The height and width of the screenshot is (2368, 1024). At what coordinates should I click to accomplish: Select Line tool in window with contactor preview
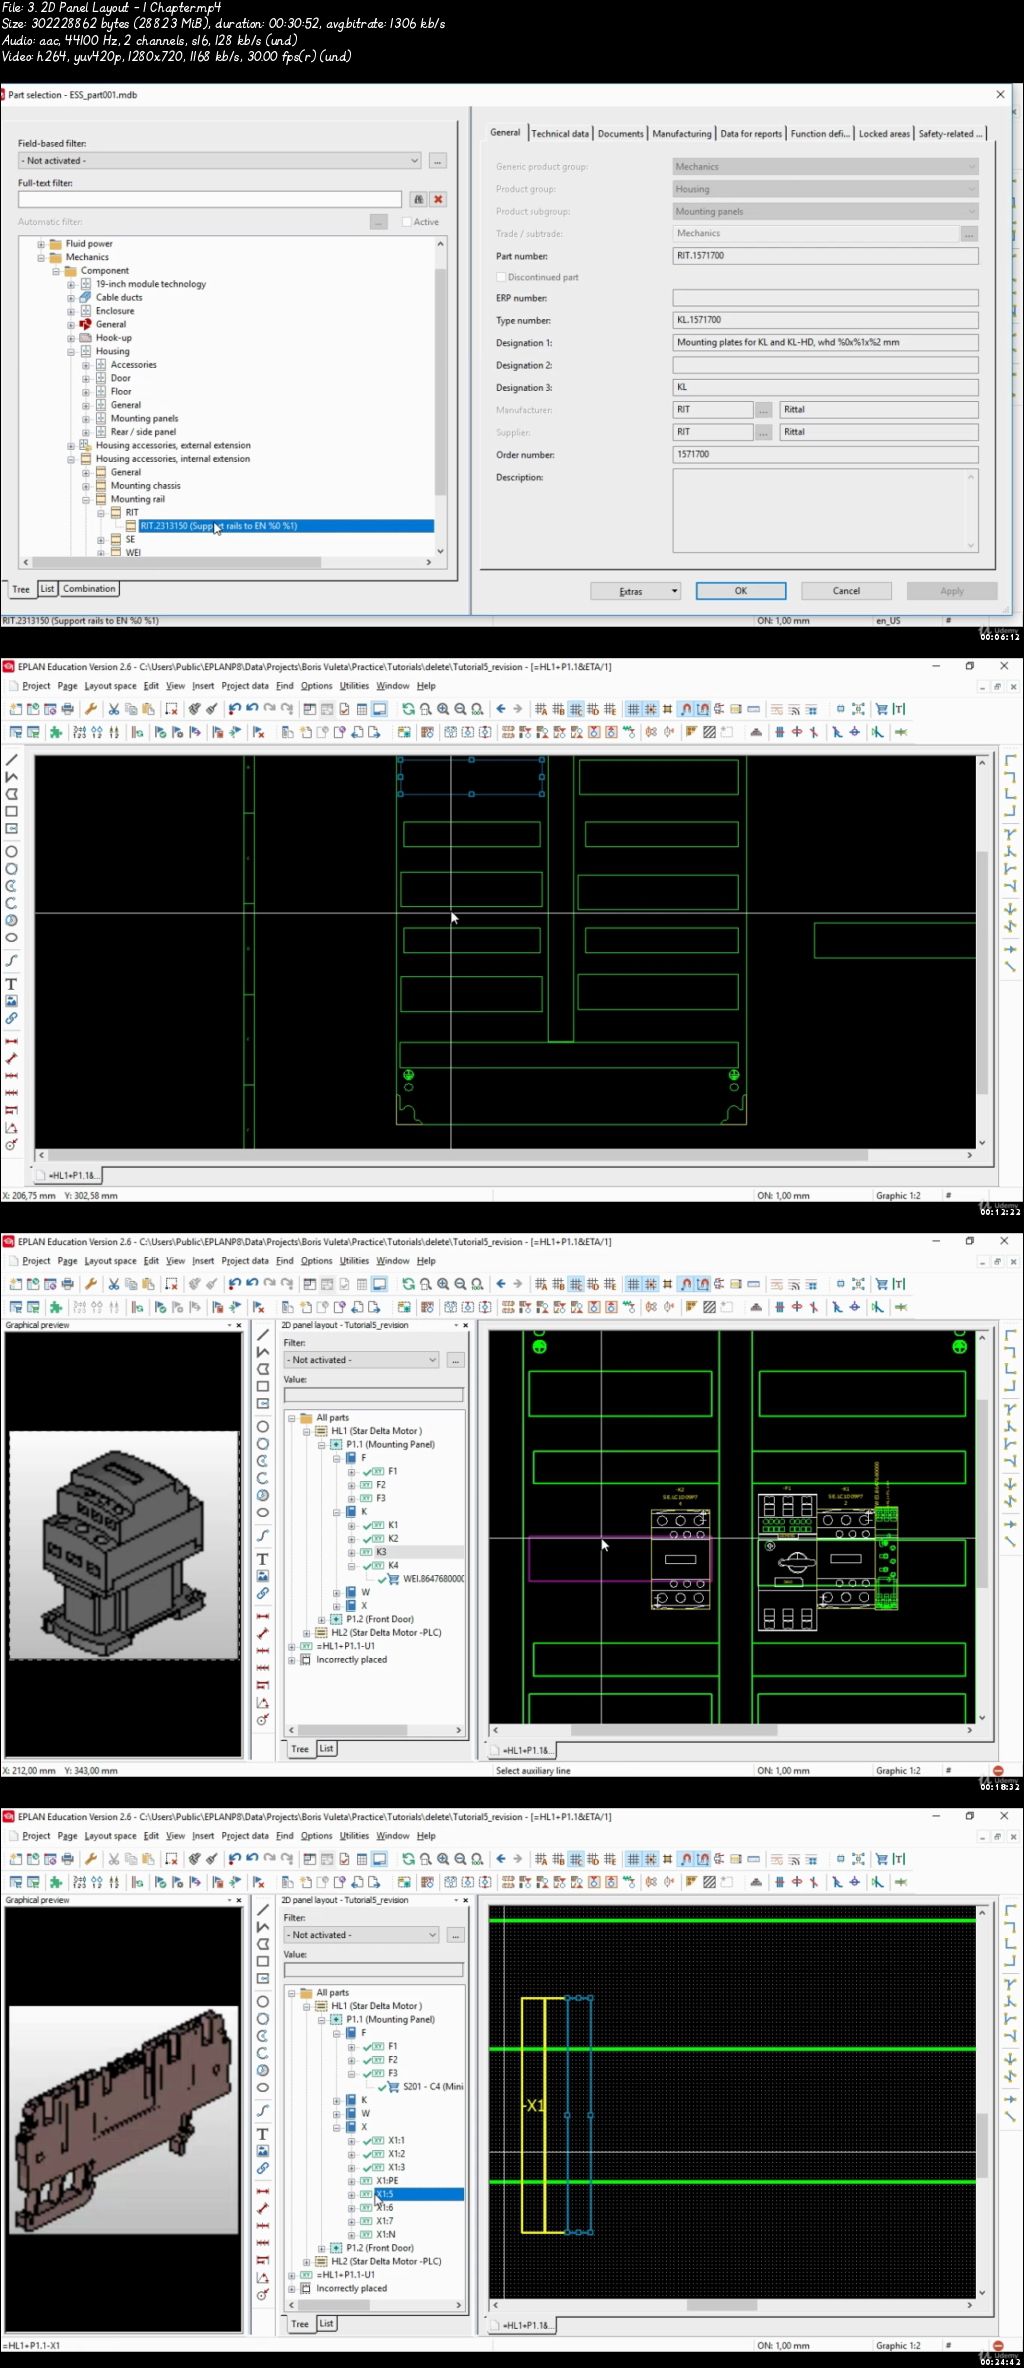[x=263, y=1335]
